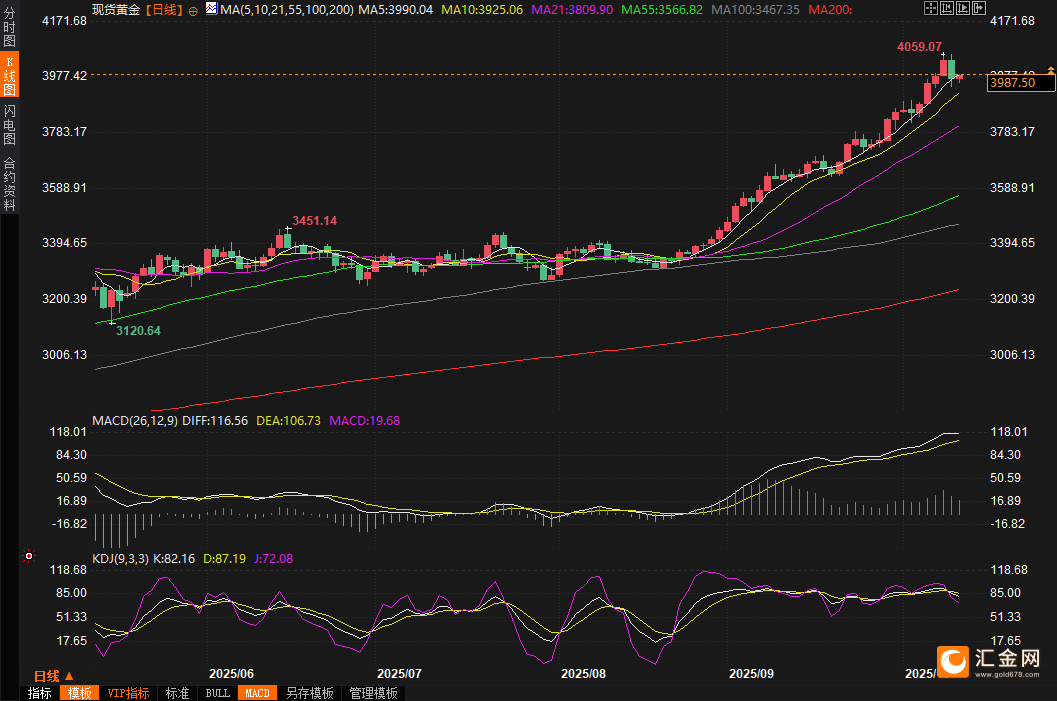1057x701 pixels.
Task: Click the 管理模板 button
Action: [x=373, y=693]
